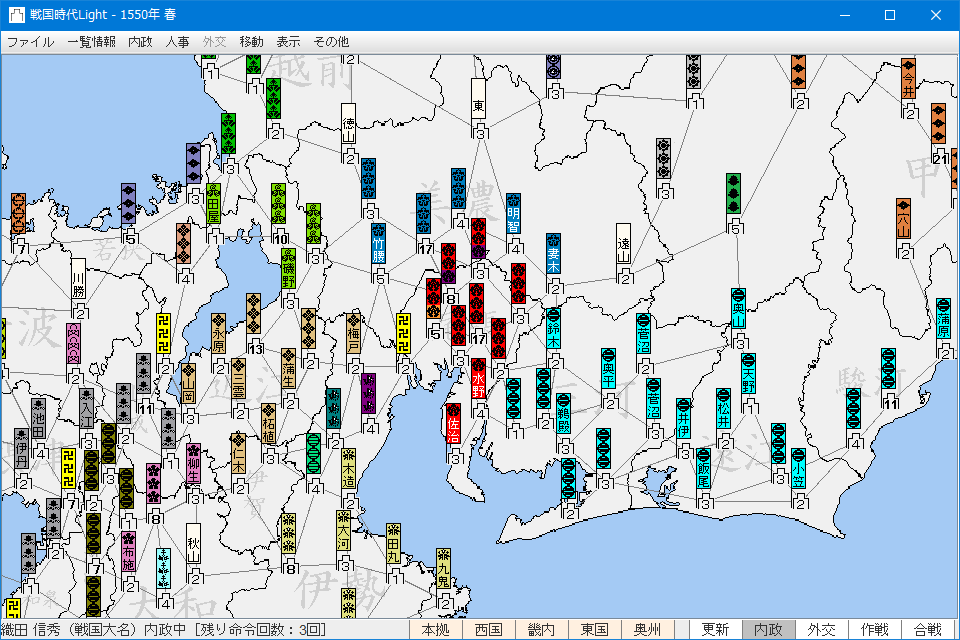Screen dimensions: 960x640
Task: Click the 永原 castle banner
Action: coord(219,334)
